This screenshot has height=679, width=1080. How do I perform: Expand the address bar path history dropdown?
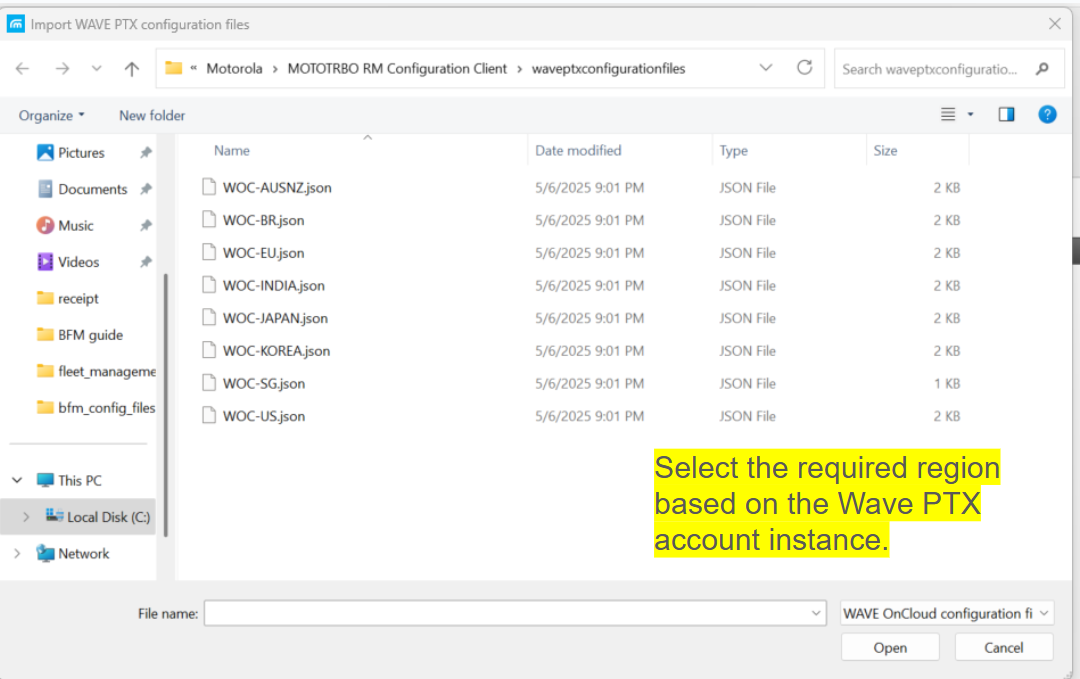(x=765, y=67)
